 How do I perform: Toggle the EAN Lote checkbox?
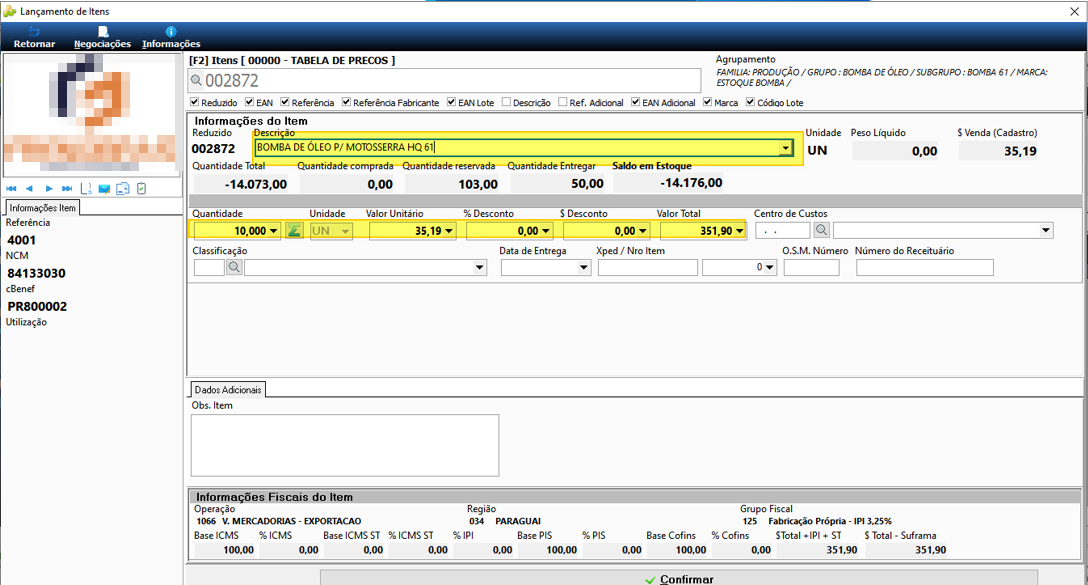pos(451,102)
